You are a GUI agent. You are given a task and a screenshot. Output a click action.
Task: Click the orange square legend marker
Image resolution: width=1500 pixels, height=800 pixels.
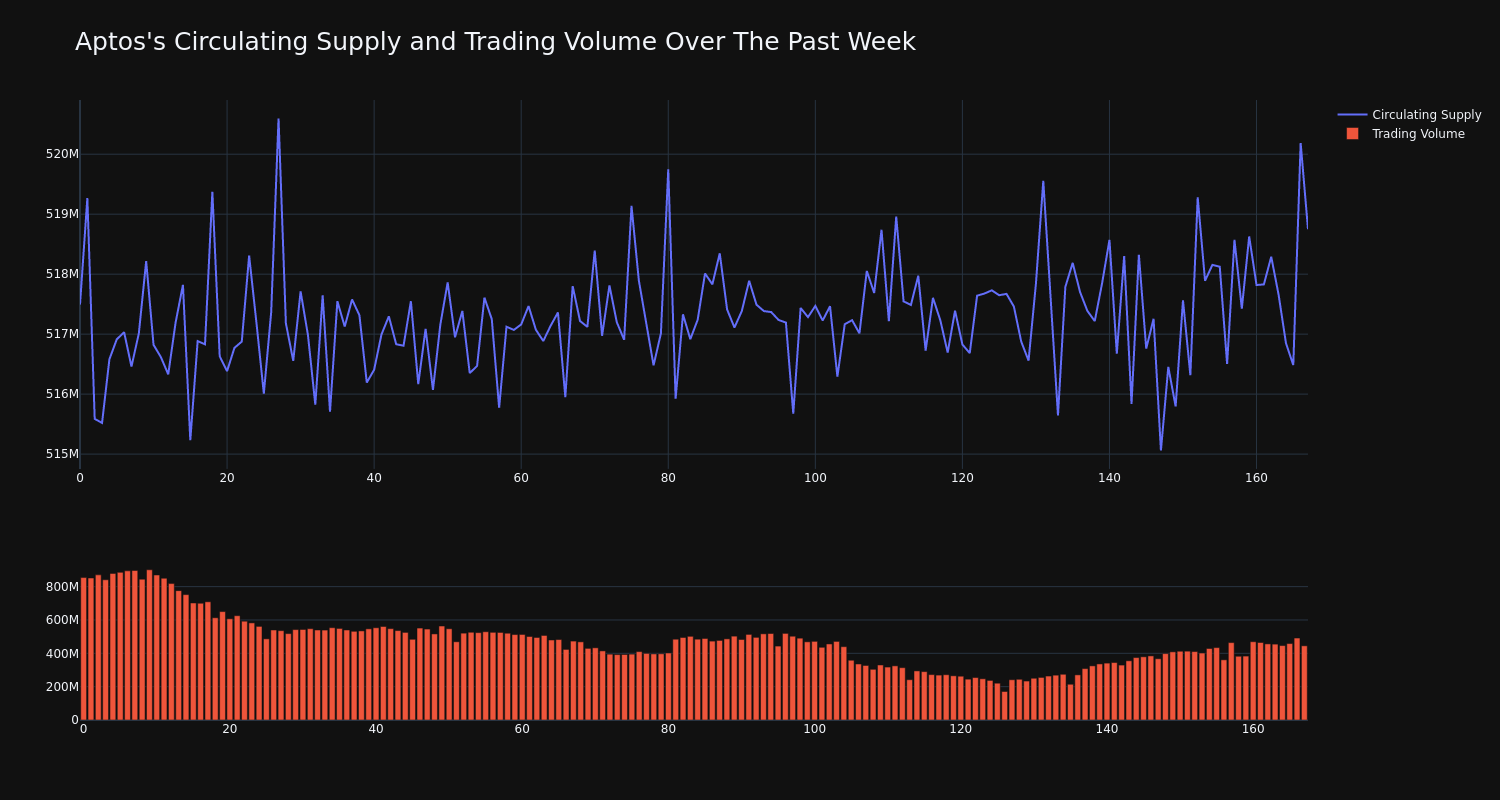(x=1352, y=134)
